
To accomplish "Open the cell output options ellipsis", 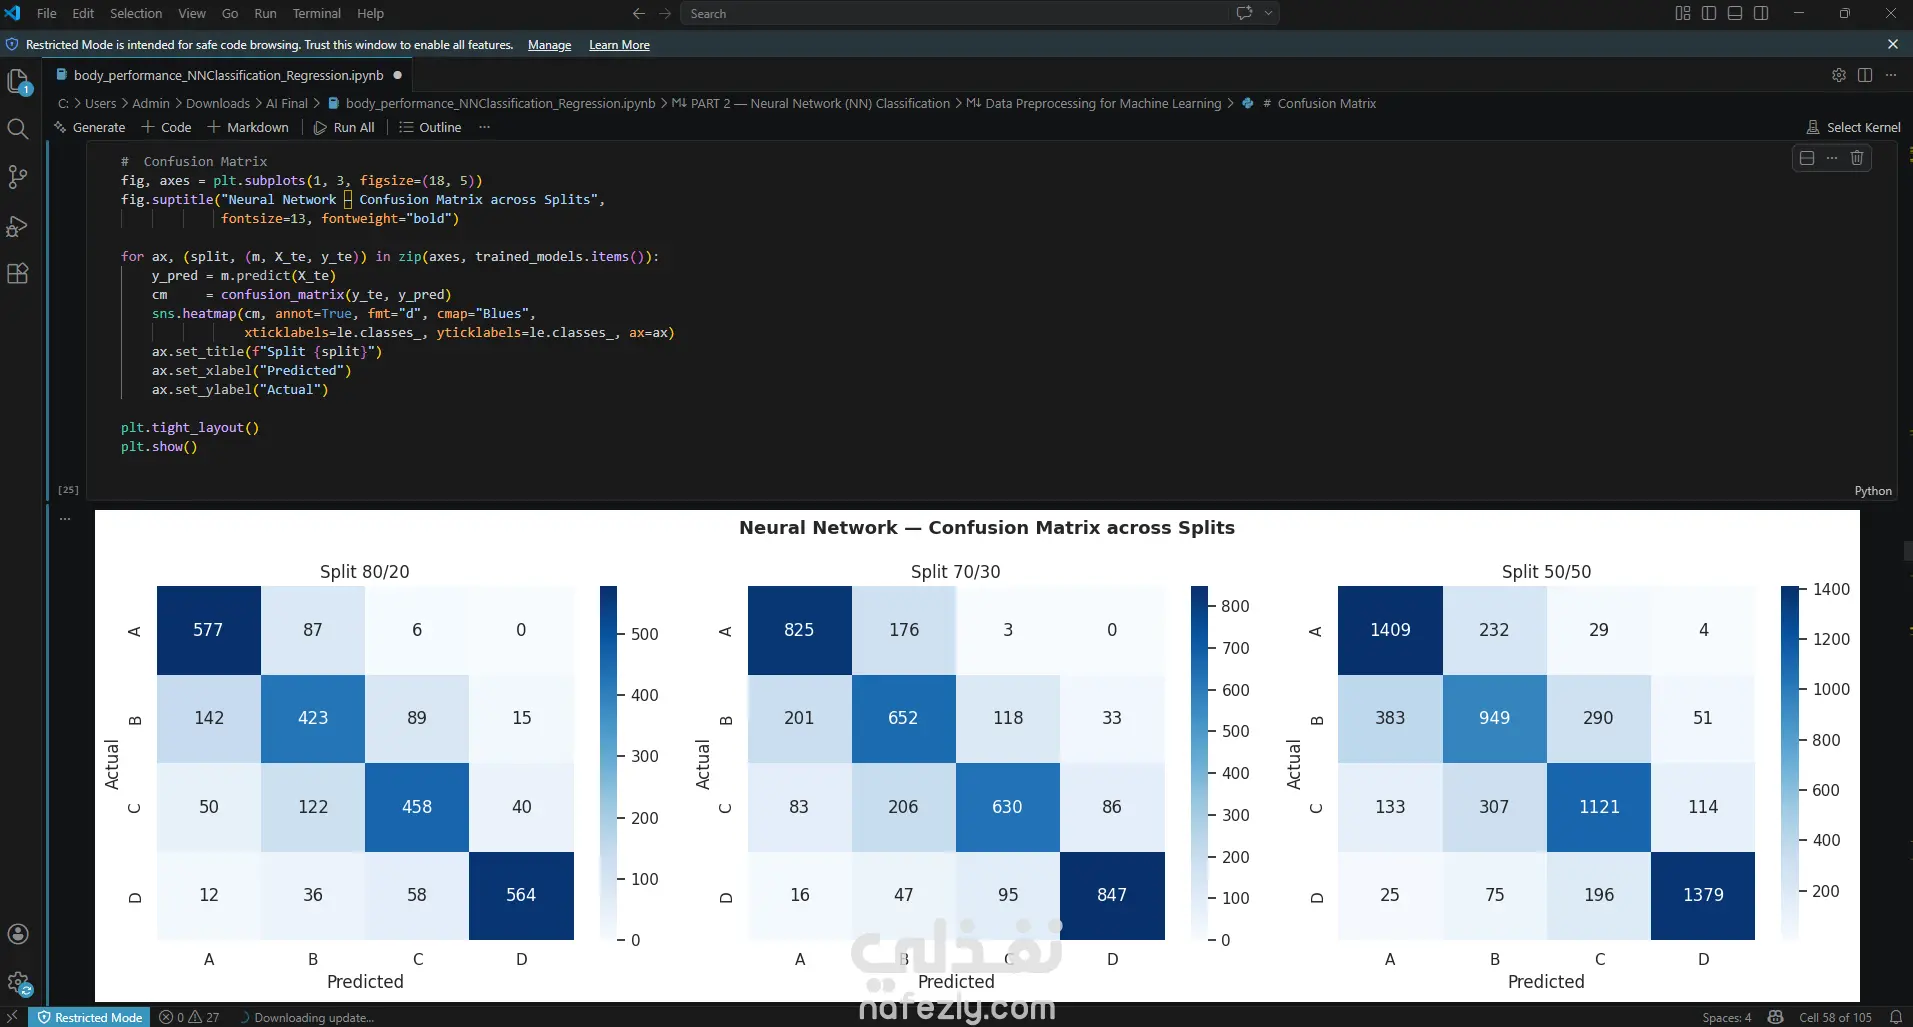I will [x=65, y=519].
